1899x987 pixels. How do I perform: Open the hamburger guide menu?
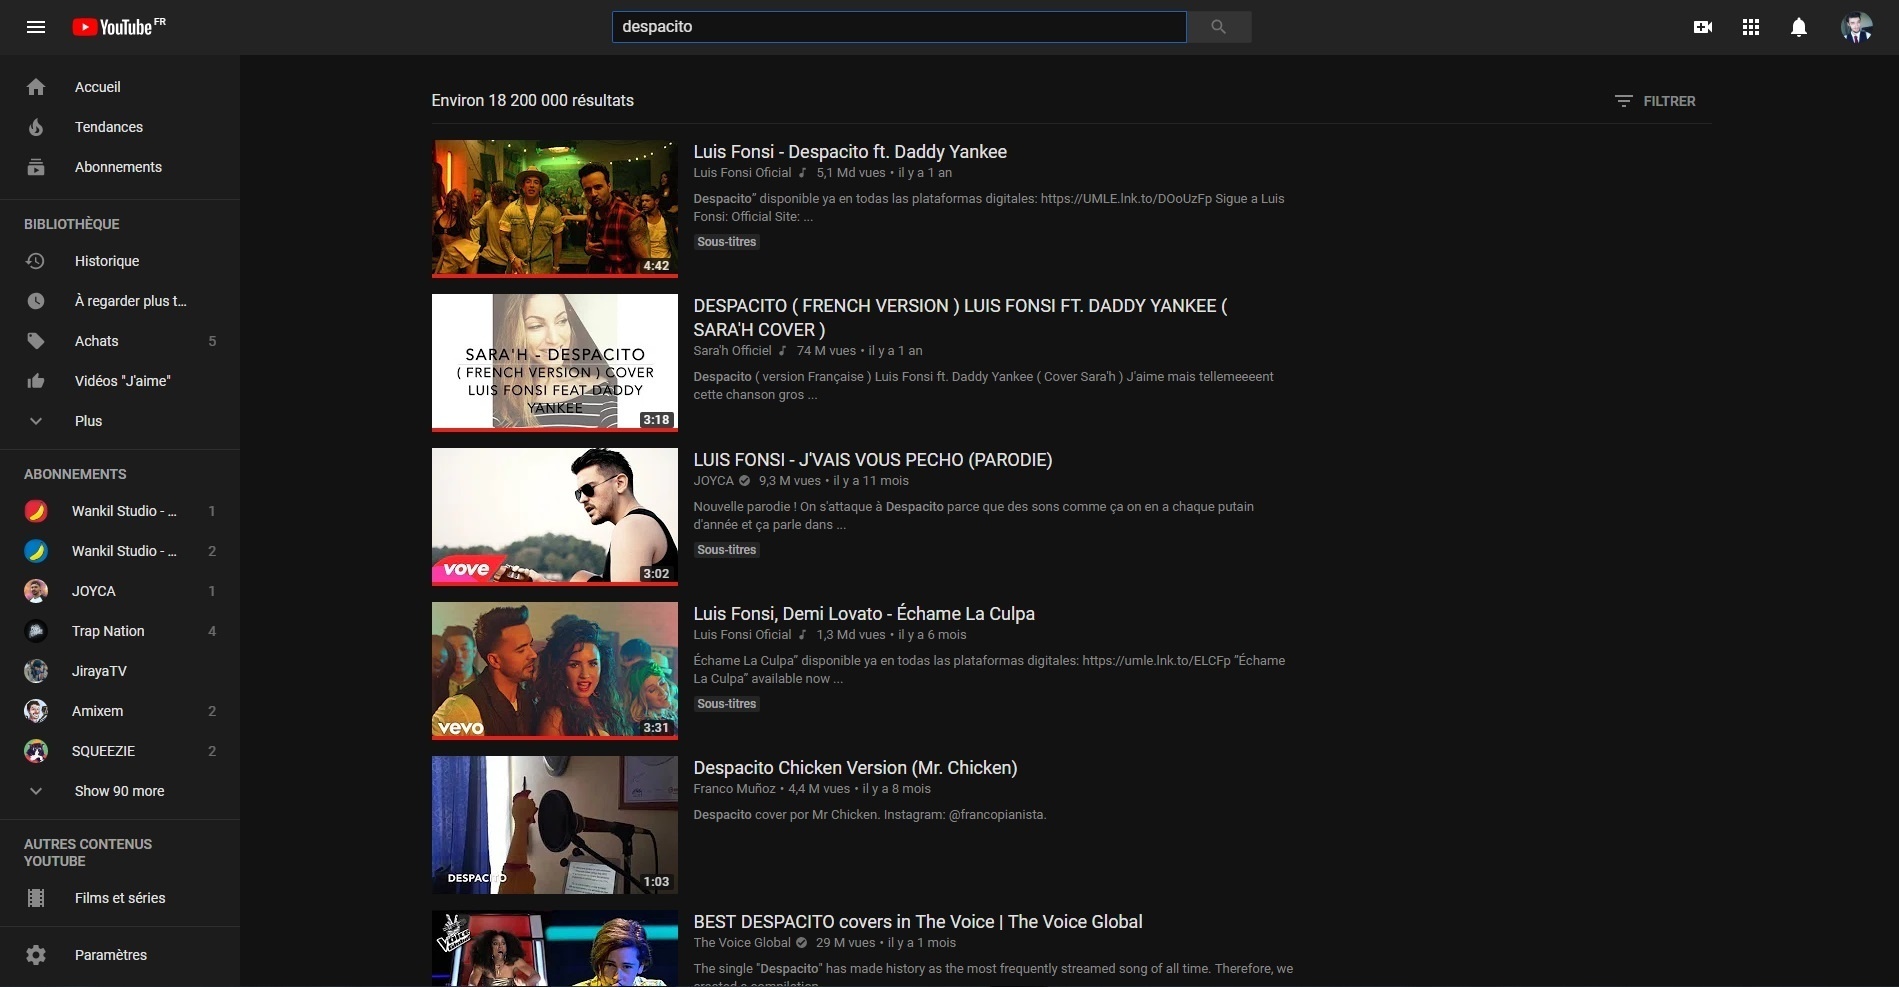point(36,27)
